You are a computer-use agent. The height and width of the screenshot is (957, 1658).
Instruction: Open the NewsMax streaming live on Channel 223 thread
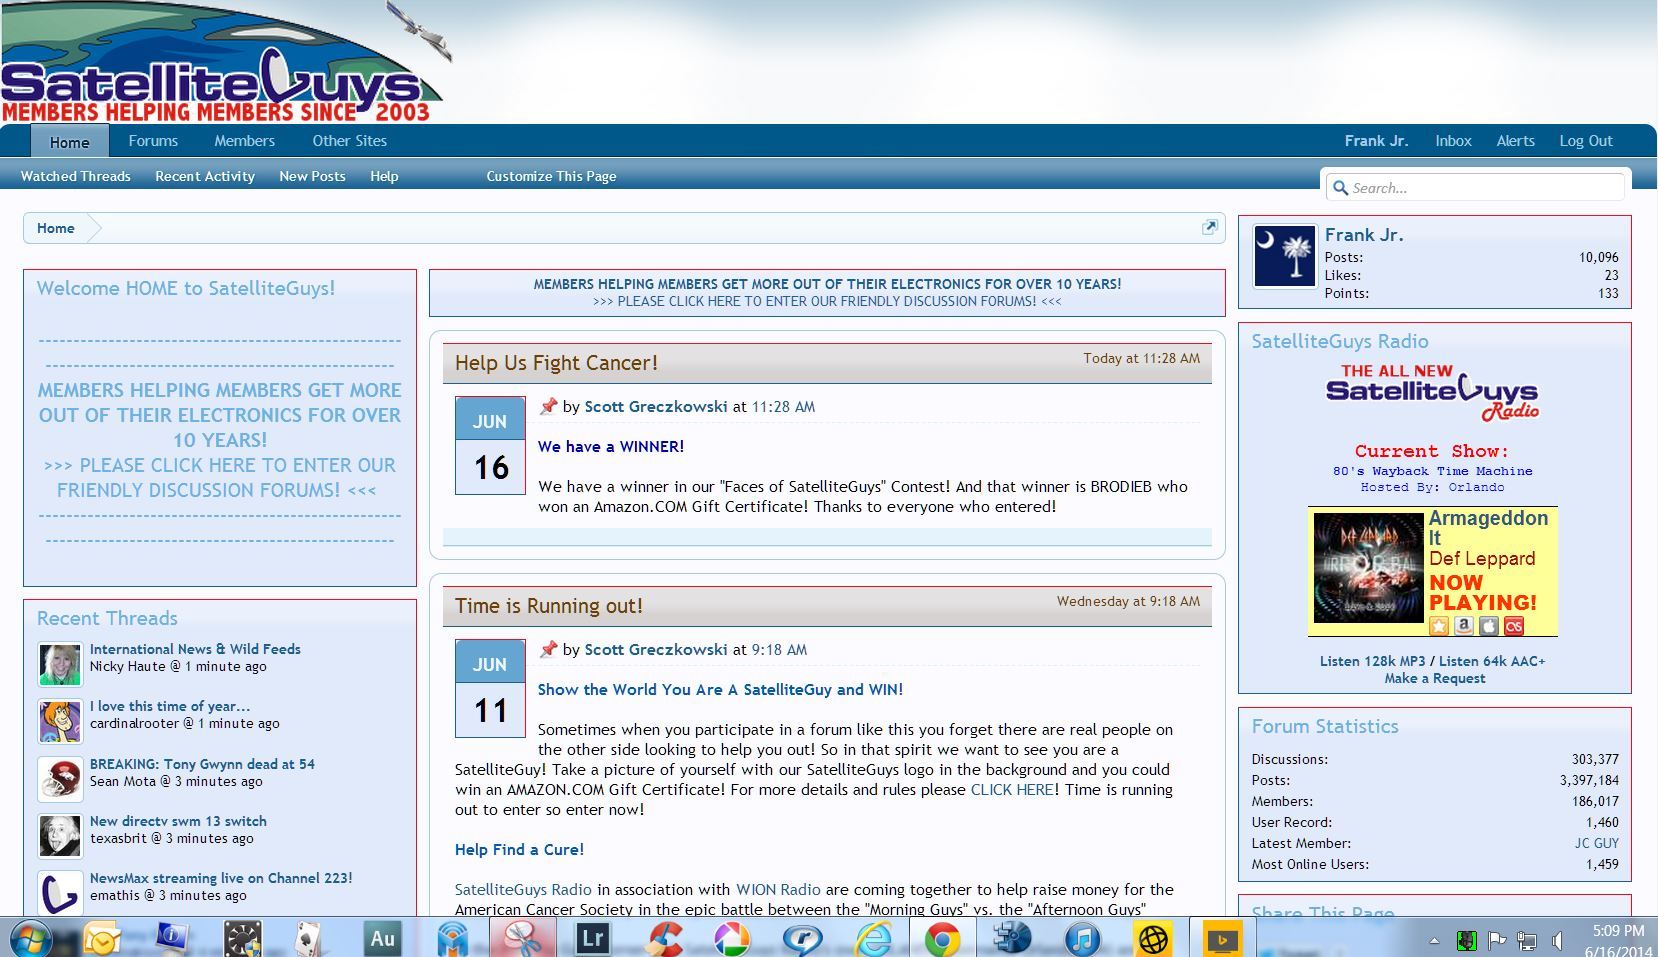point(221,878)
